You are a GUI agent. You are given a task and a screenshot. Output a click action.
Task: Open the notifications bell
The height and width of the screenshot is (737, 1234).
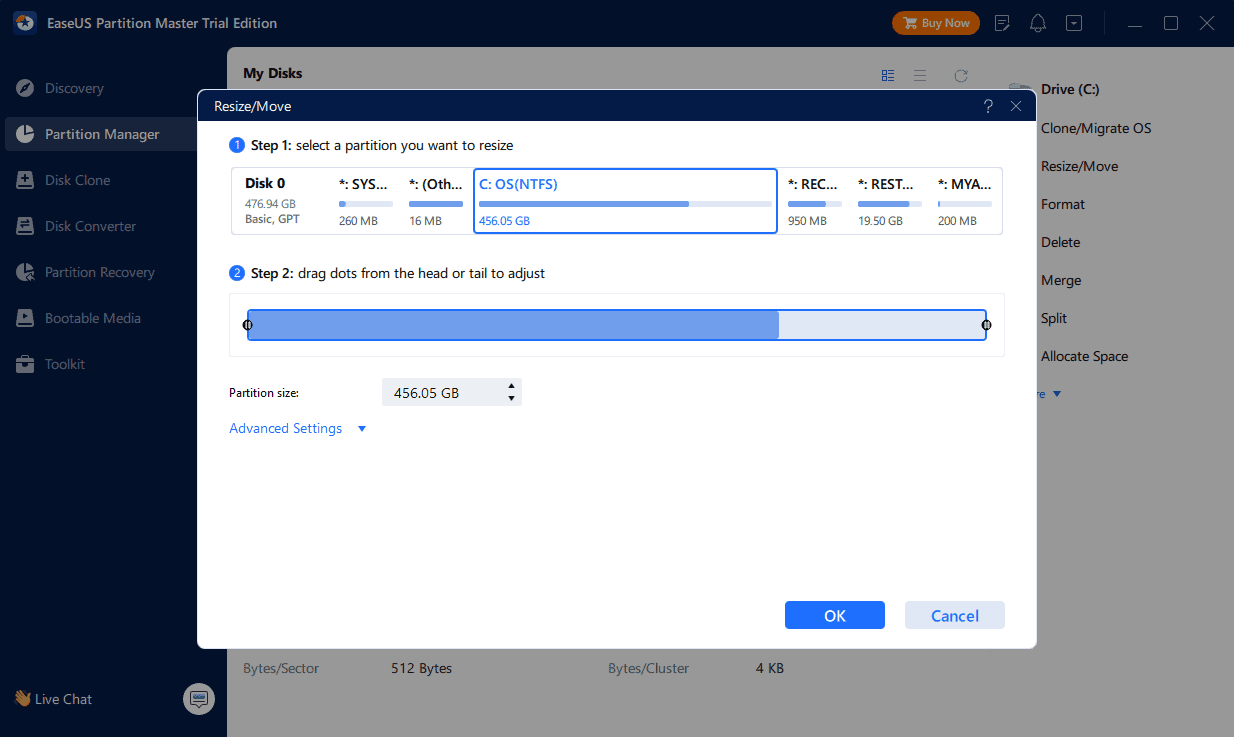pyautogui.click(x=1038, y=23)
